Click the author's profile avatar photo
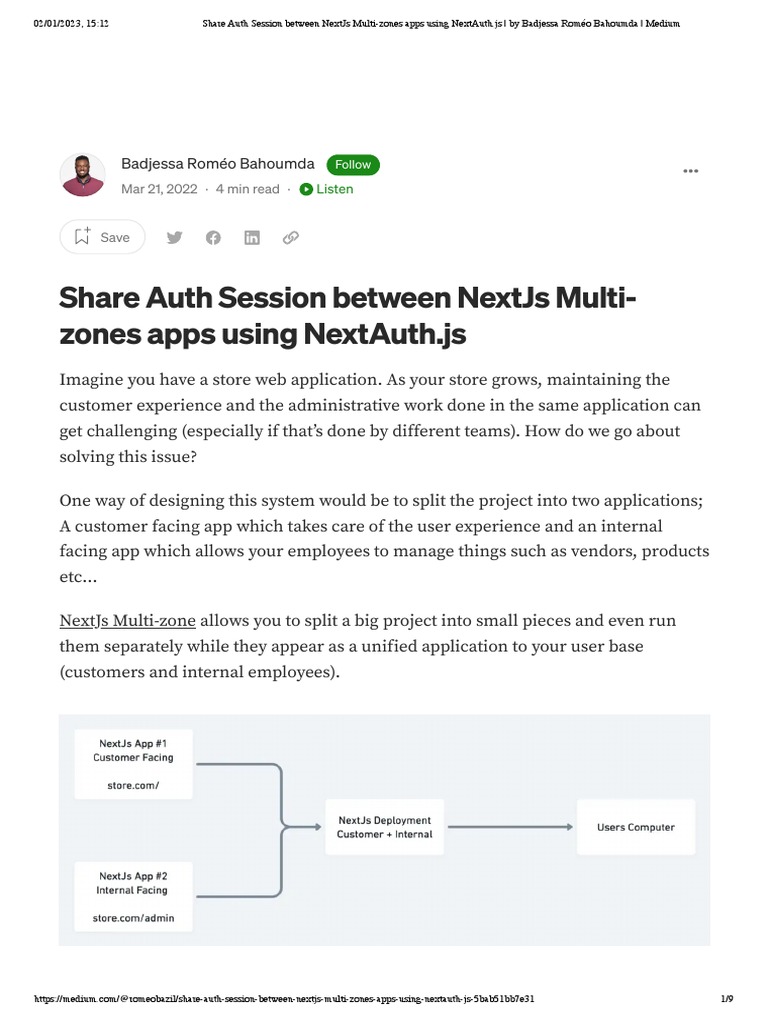This screenshot has height=1024, width=768. (x=82, y=175)
